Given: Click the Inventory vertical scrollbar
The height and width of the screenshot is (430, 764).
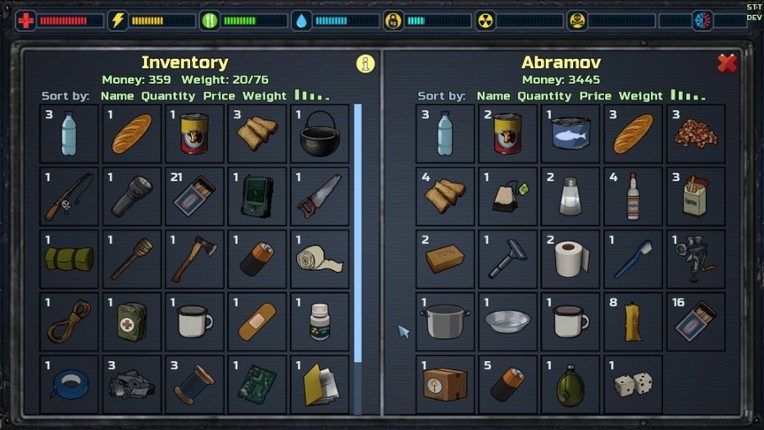Looking at the screenshot, I should [358, 233].
